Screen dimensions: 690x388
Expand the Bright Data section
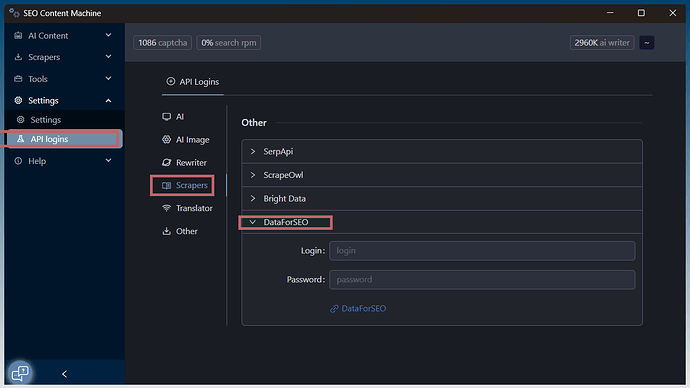tap(442, 198)
